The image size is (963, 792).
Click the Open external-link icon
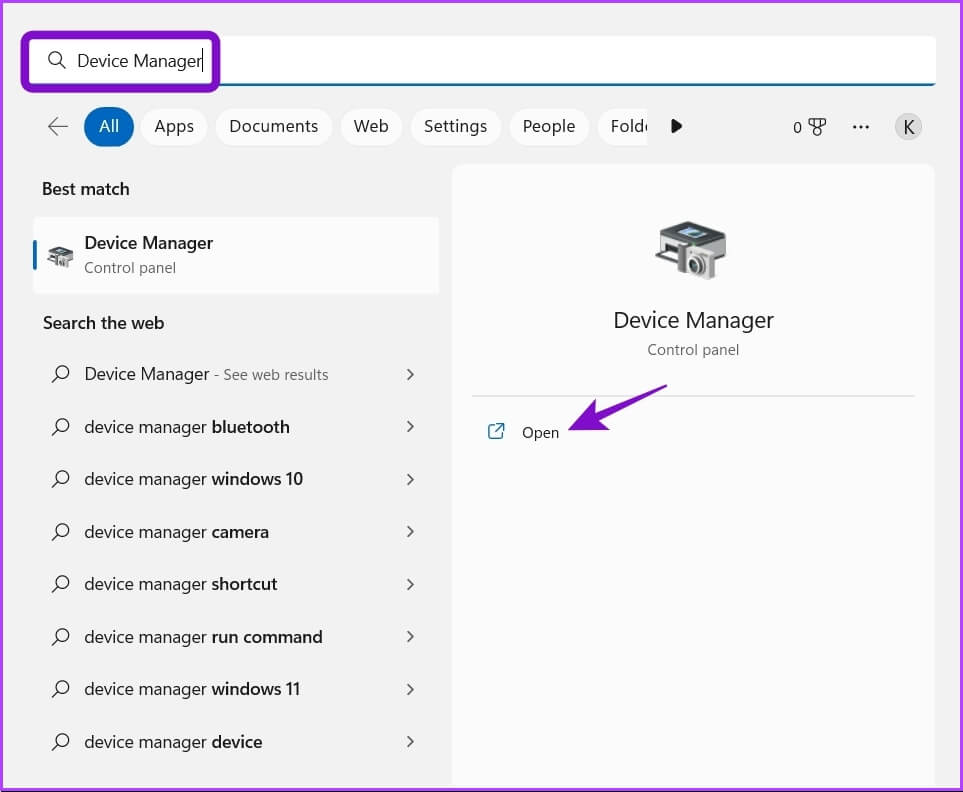496,432
